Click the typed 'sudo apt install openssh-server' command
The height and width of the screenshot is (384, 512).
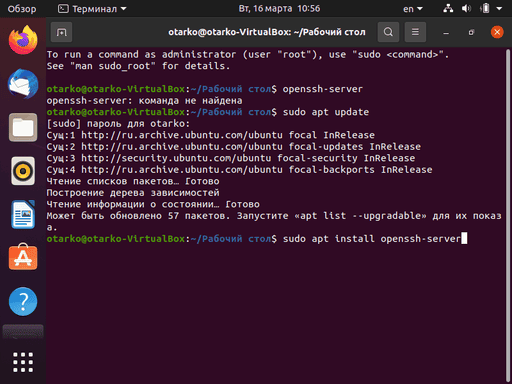[x=372, y=239]
